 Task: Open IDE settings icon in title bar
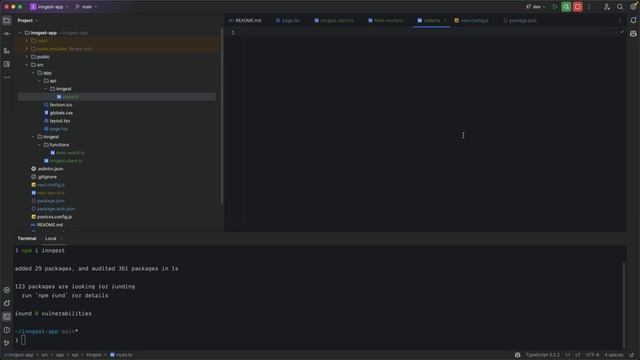coord(633,7)
